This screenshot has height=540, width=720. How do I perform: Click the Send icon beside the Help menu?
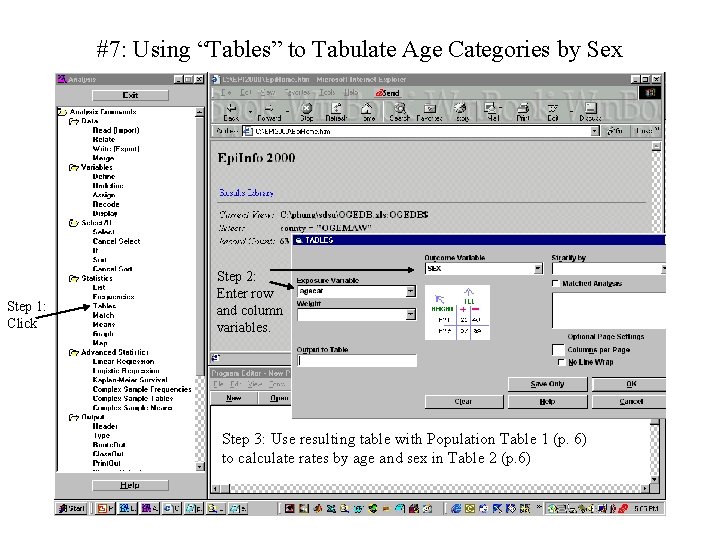point(388,93)
